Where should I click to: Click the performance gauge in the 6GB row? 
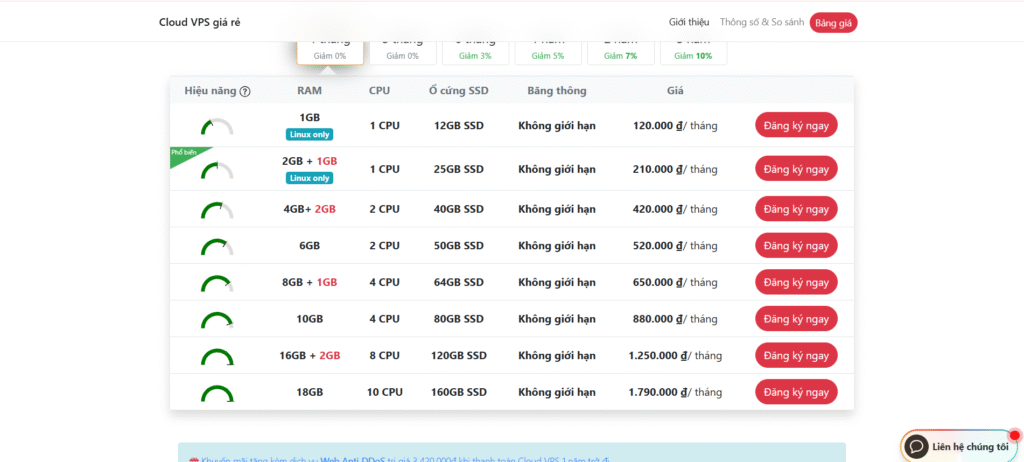click(x=217, y=246)
